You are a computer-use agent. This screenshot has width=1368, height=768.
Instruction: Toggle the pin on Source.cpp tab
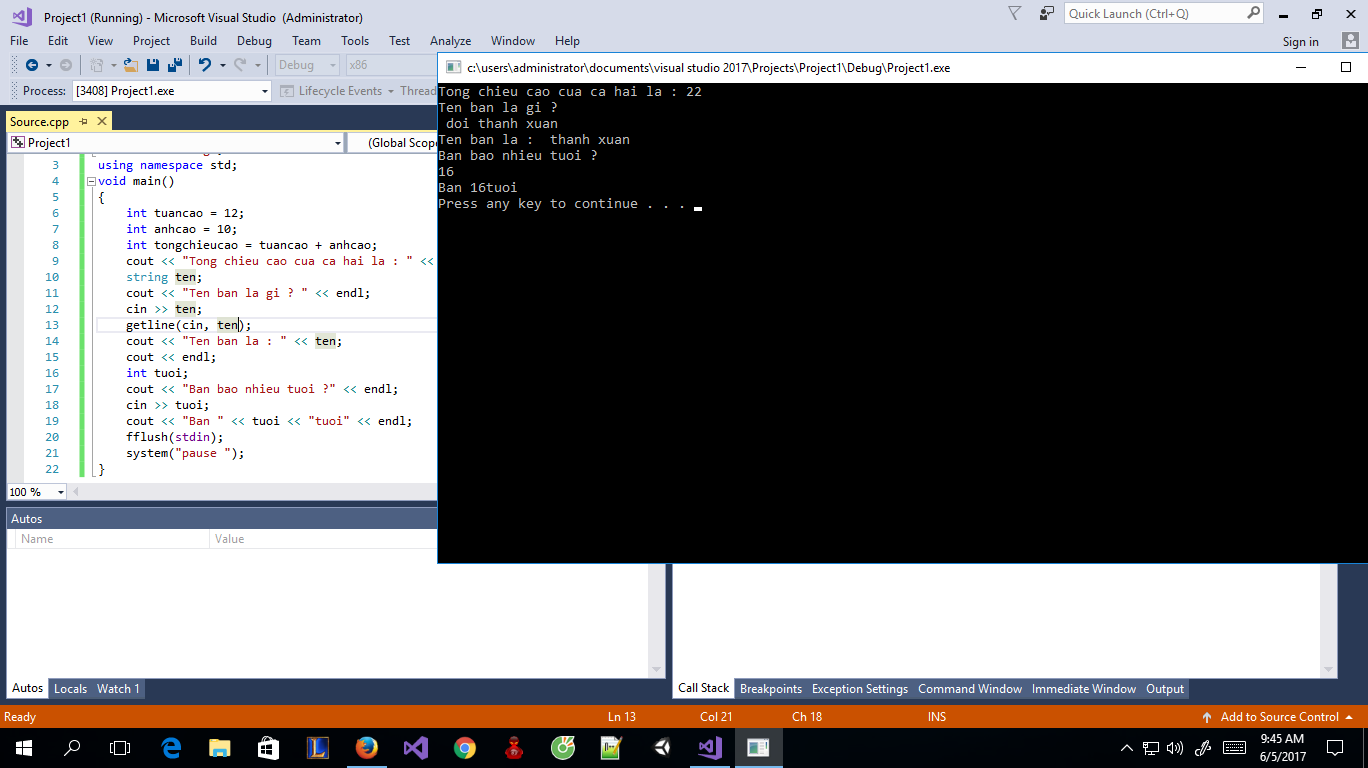pos(84,122)
